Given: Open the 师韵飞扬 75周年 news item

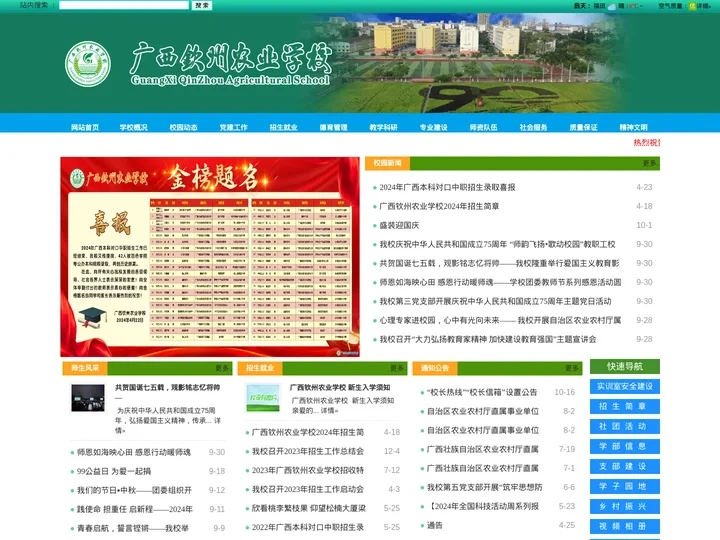Looking at the screenshot, I should click(497, 244).
